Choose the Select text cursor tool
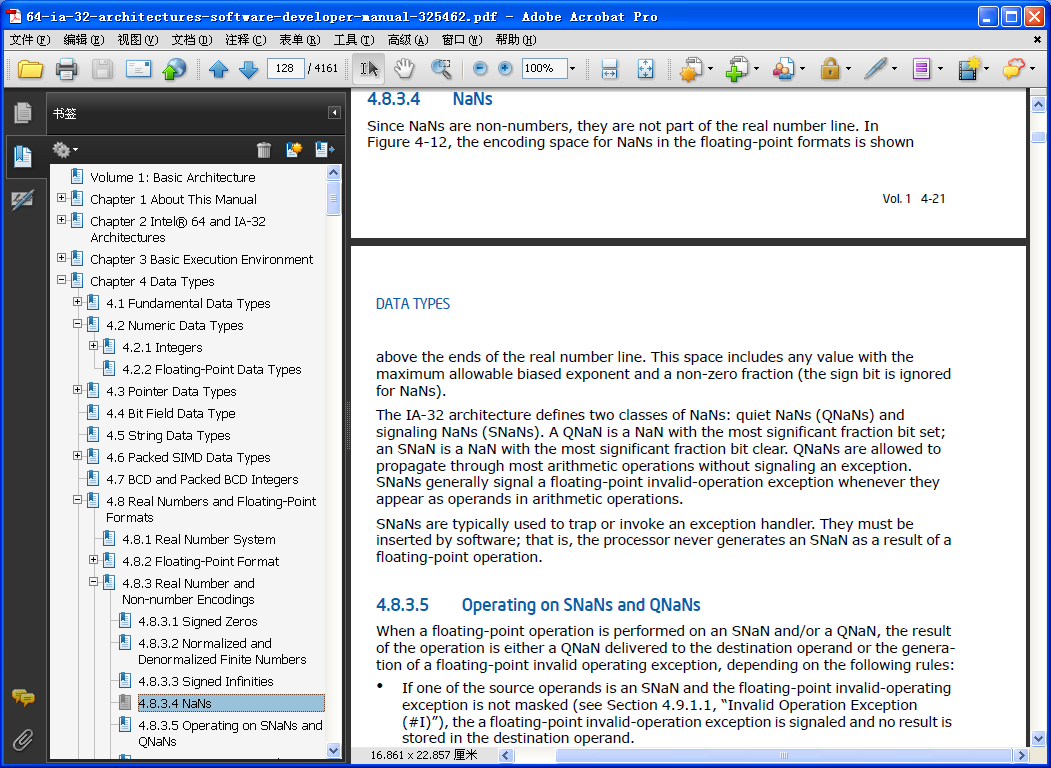Viewport: 1051px width, 768px height. 369,69
